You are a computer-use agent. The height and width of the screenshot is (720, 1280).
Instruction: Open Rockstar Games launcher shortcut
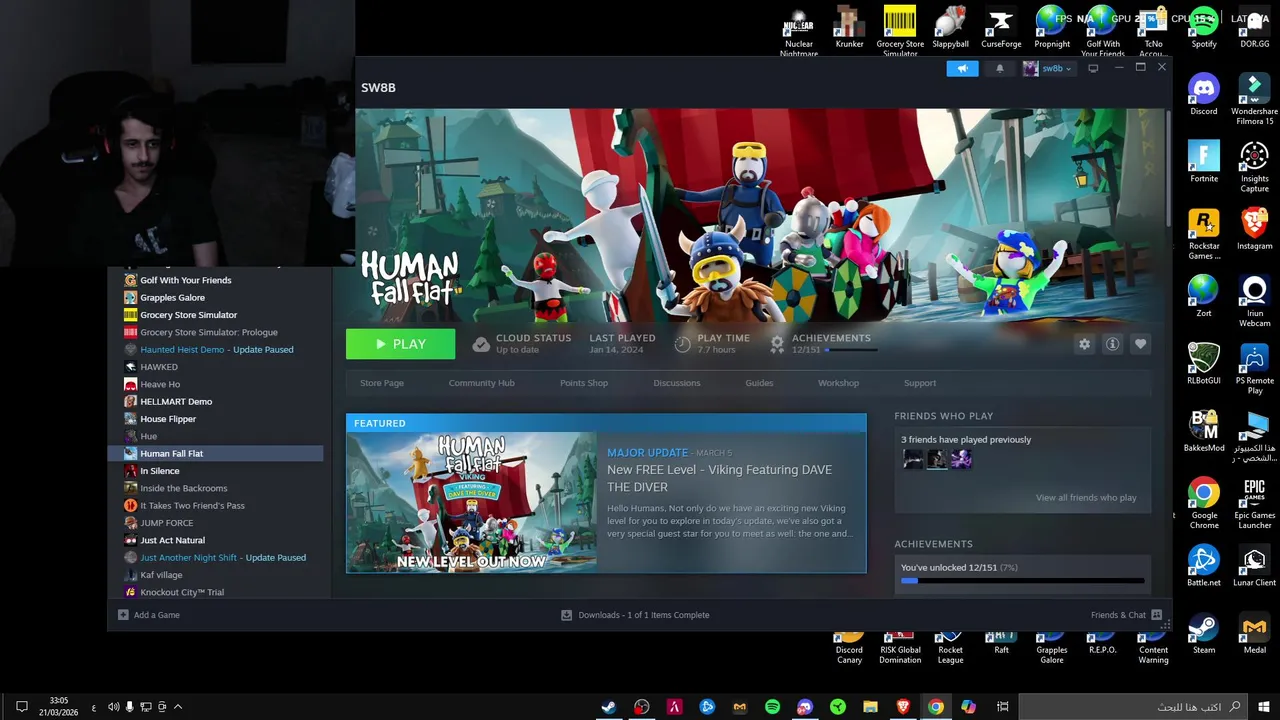pos(1204,235)
